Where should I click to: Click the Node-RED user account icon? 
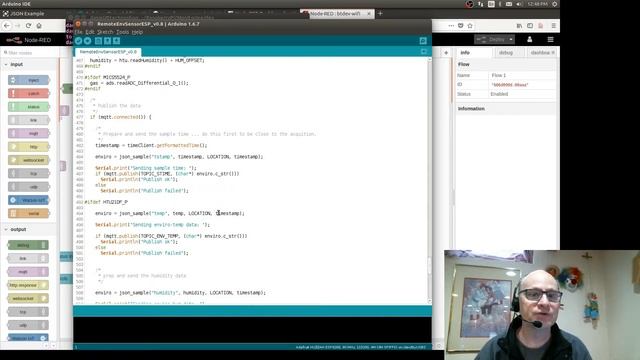529,40
